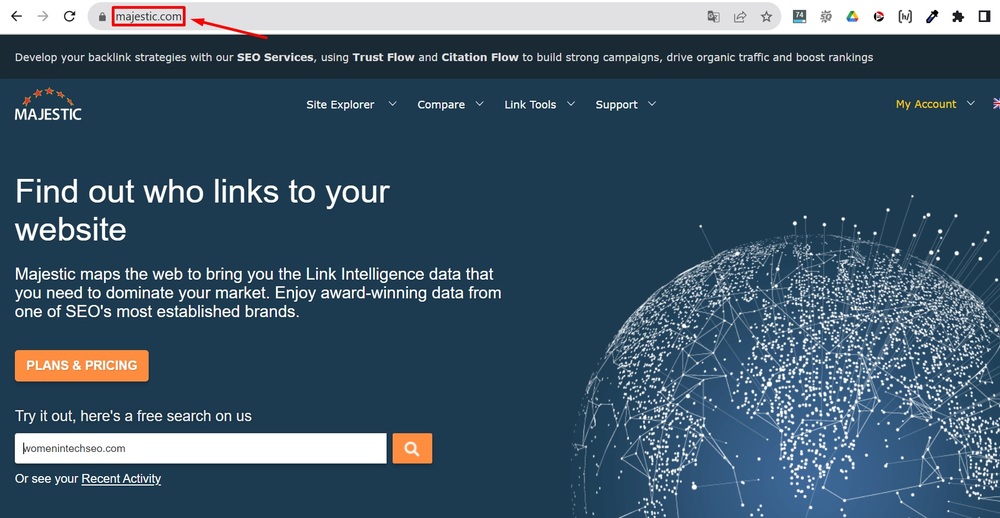Click "Try it out, here's a free search on us"
The image size is (1000, 518).
click(x=133, y=416)
